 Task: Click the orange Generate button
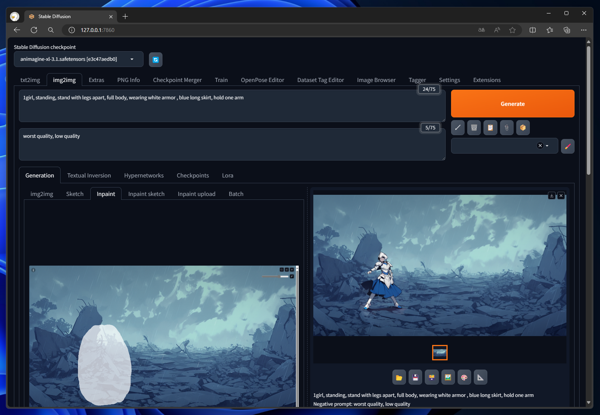513,104
